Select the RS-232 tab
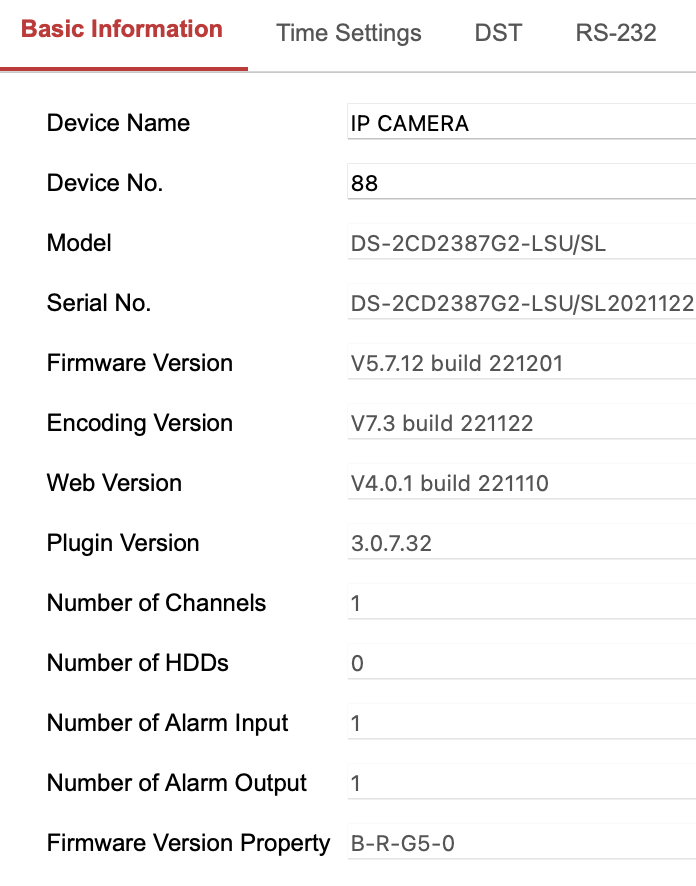This screenshot has height=886, width=696. [616, 33]
